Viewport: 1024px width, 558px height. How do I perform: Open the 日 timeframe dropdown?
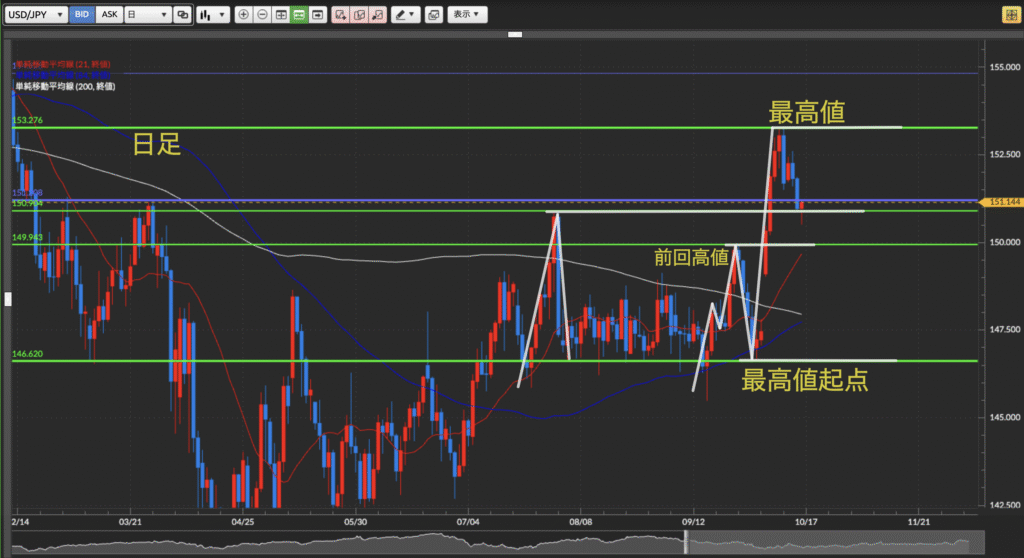[146, 15]
